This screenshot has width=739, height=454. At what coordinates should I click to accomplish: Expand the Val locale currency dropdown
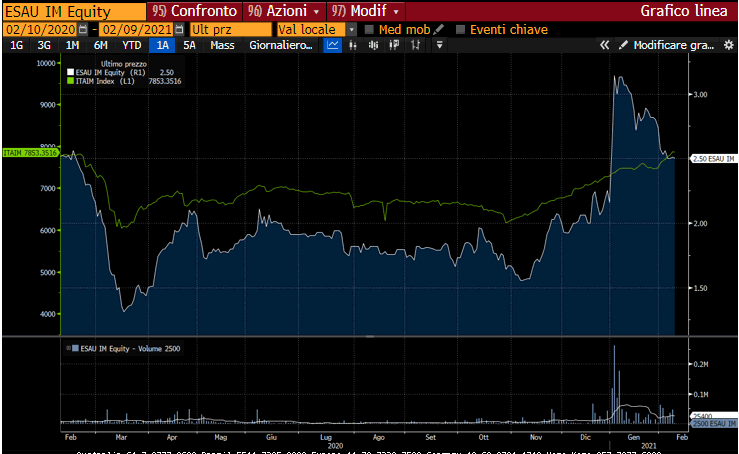351,29
